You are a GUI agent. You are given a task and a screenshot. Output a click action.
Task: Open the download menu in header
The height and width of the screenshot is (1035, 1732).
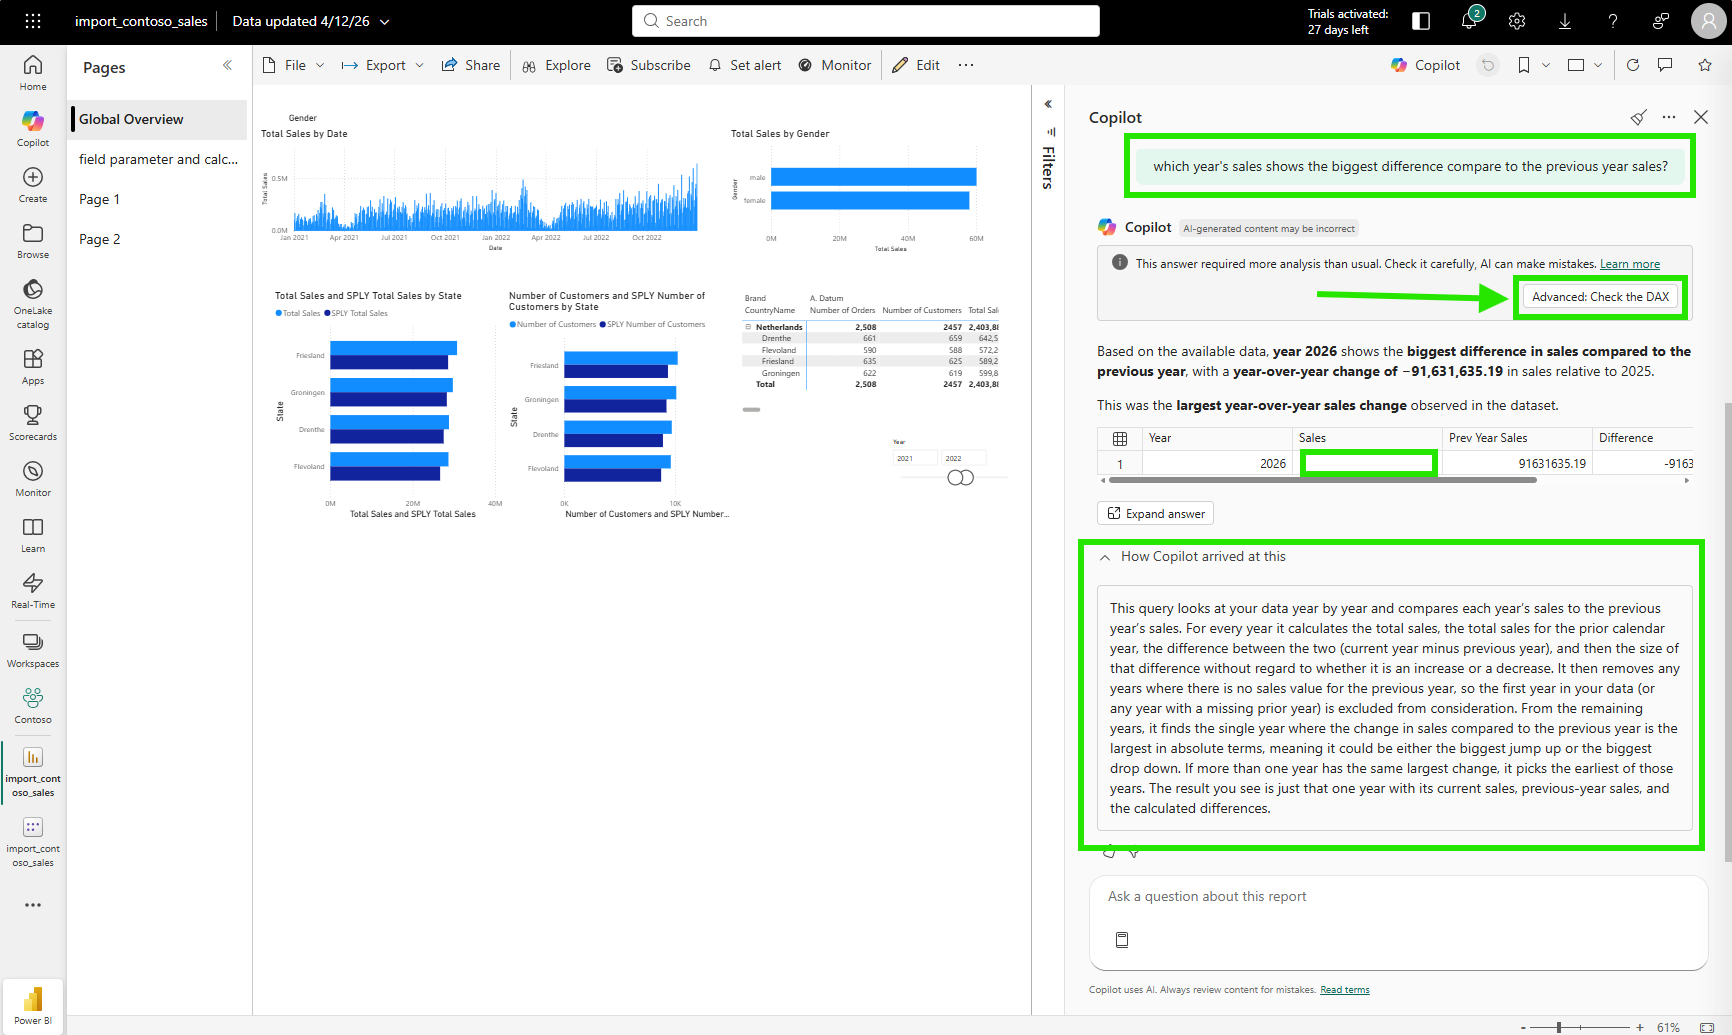point(1565,21)
